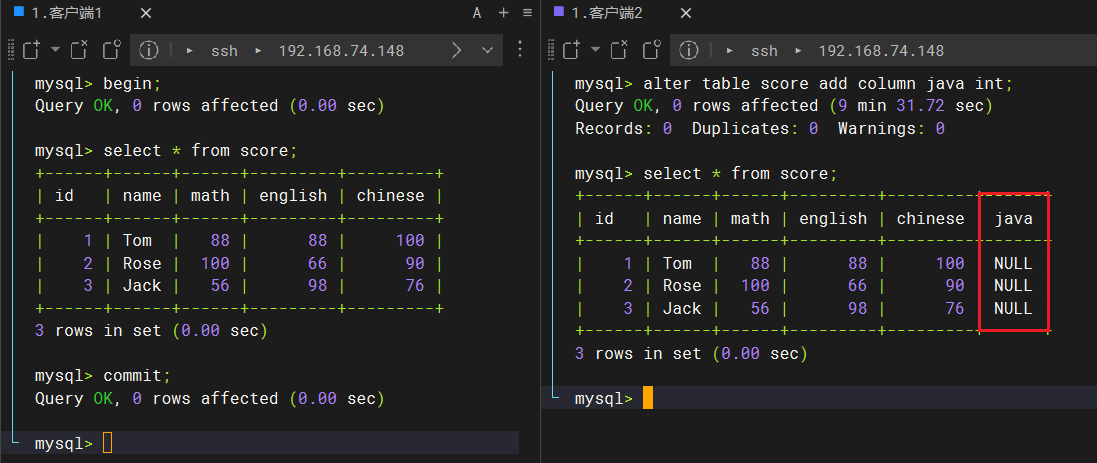Add new tab with plus icon

click(x=503, y=13)
